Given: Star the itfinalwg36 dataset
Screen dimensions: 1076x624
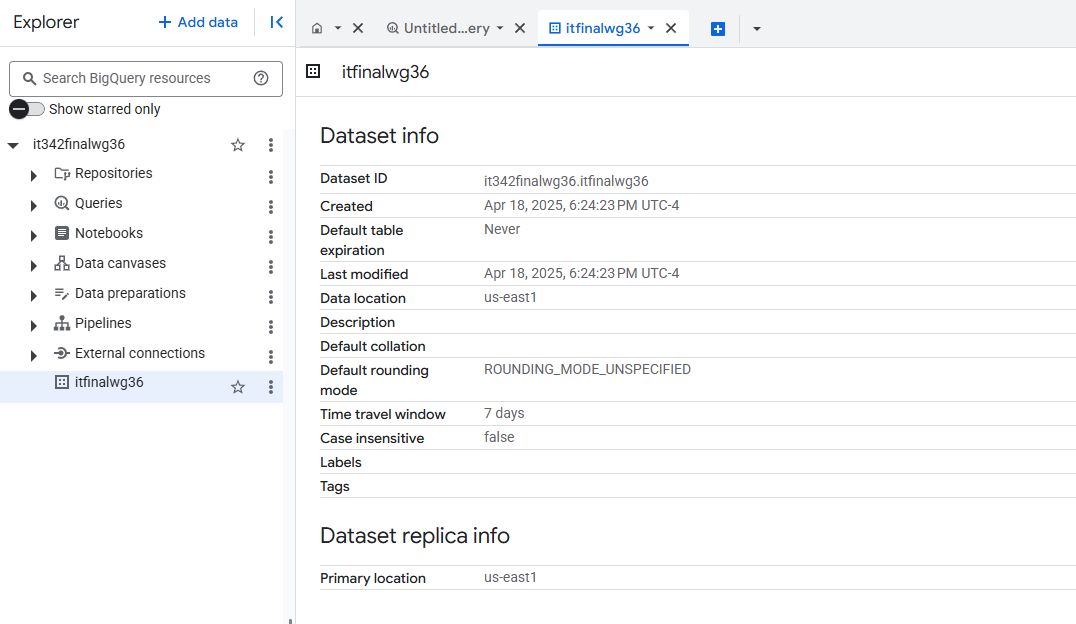Looking at the screenshot, I should click(238, 387).
